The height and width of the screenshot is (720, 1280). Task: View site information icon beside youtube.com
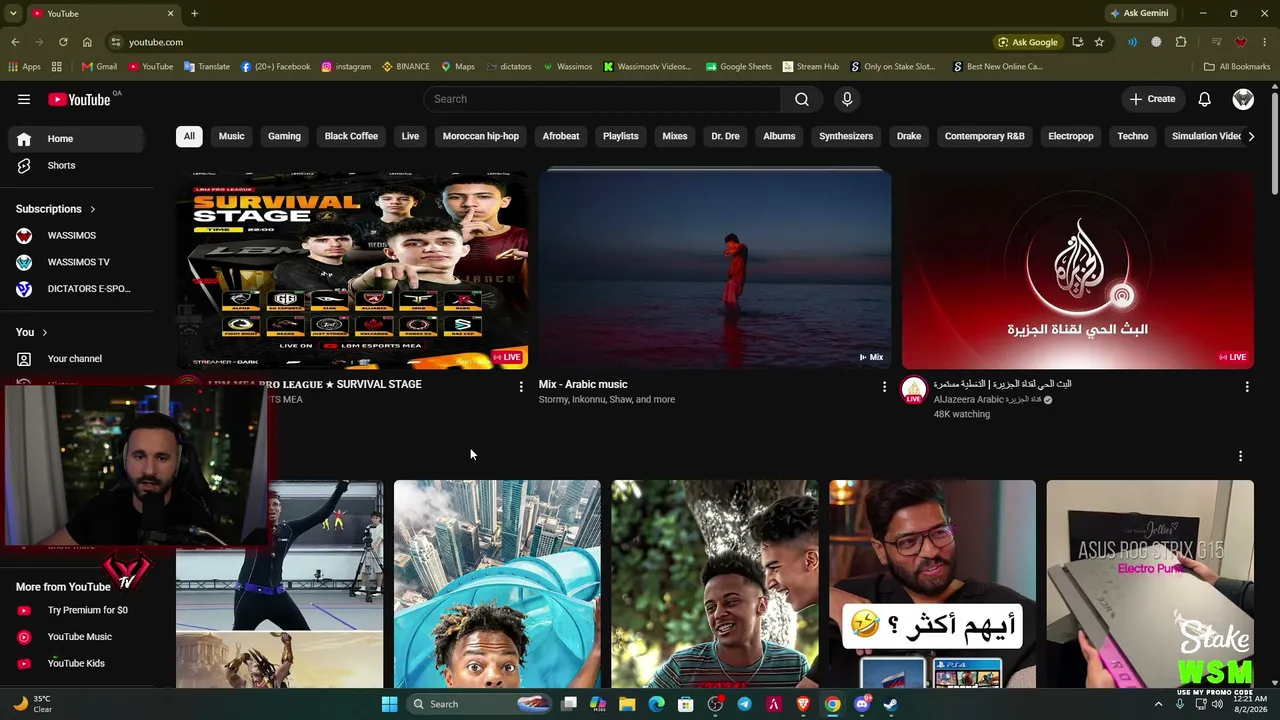[x=116, y=42]
